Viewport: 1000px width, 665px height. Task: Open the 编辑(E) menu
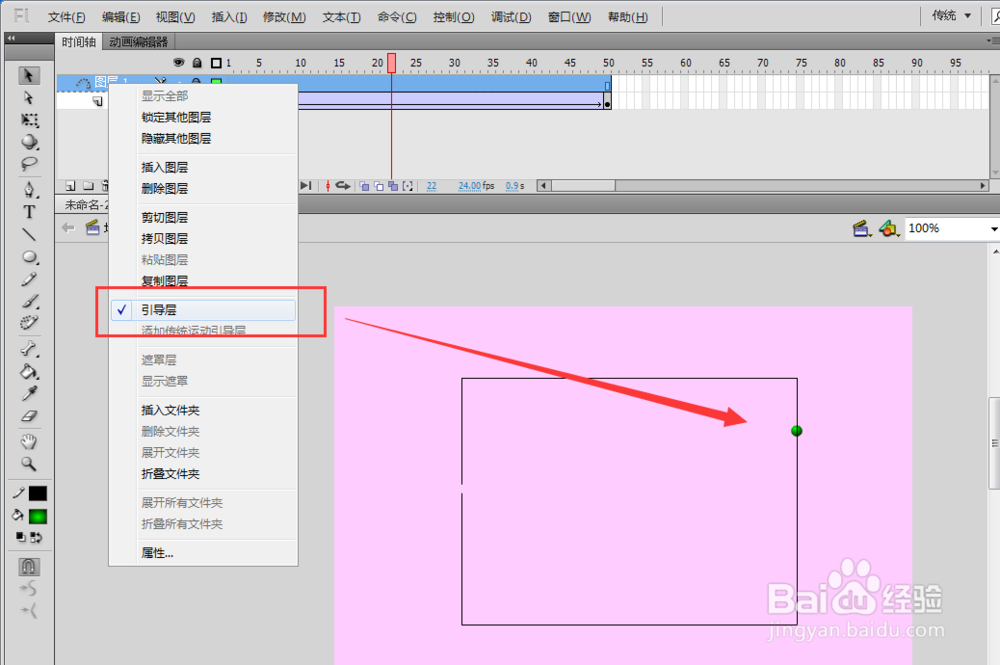click(x=121, y=17)
